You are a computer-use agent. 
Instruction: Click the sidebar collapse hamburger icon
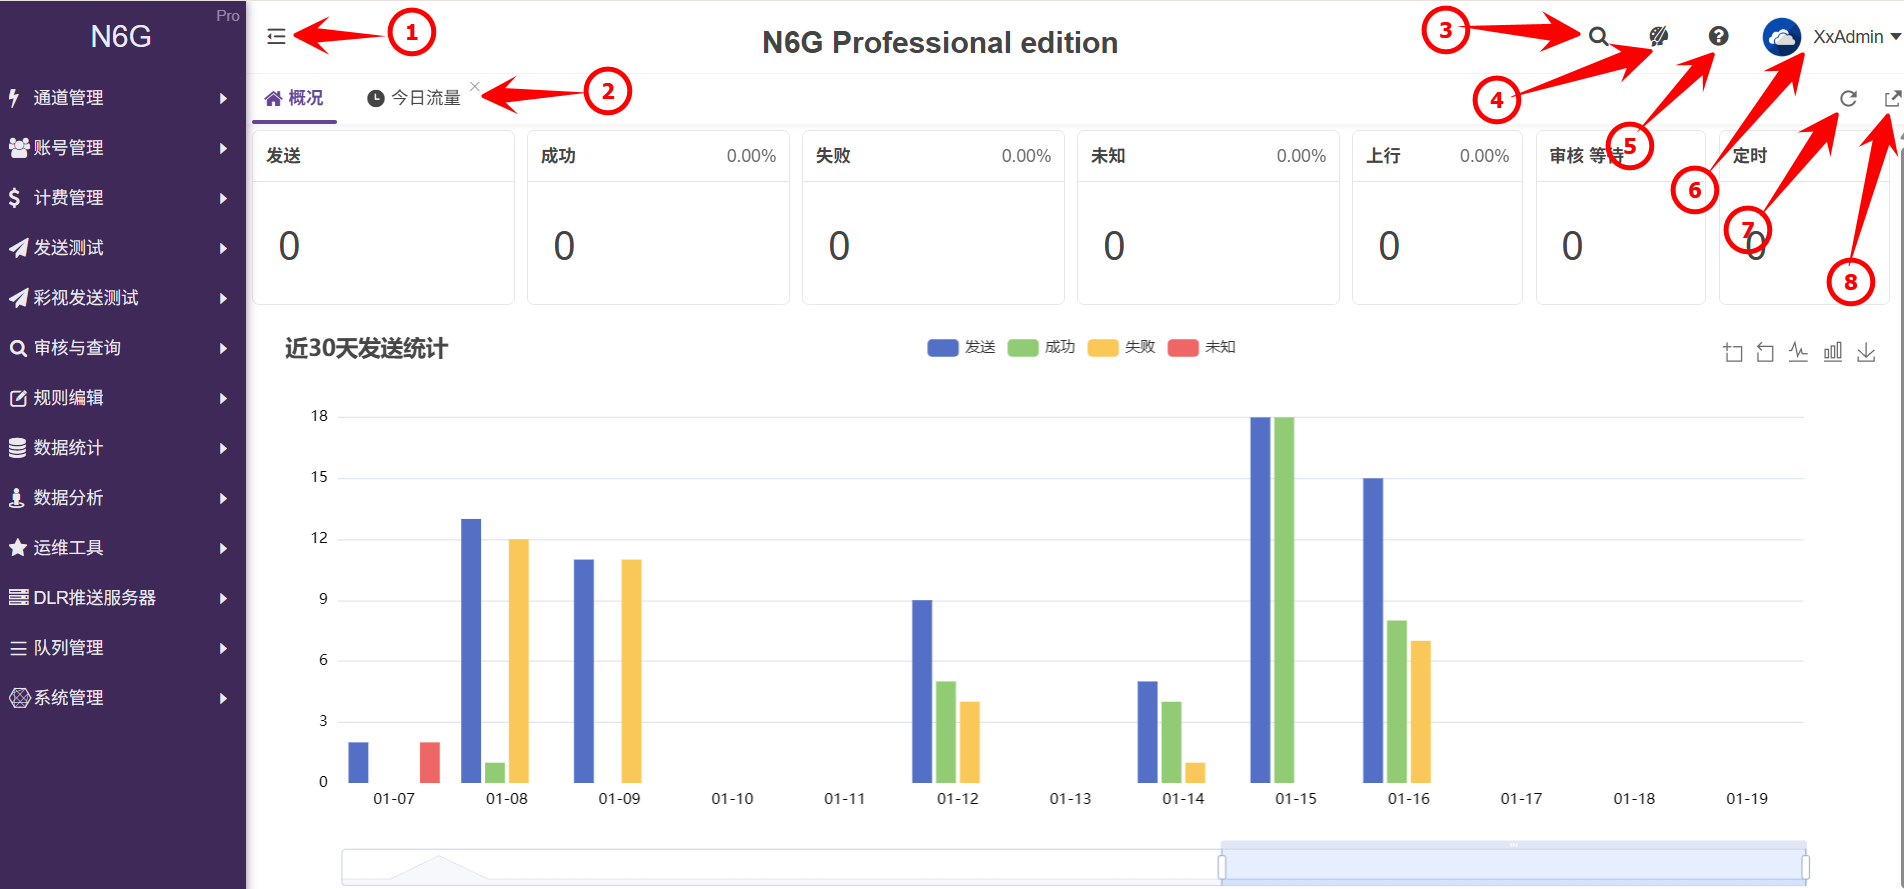coord(276,37)
